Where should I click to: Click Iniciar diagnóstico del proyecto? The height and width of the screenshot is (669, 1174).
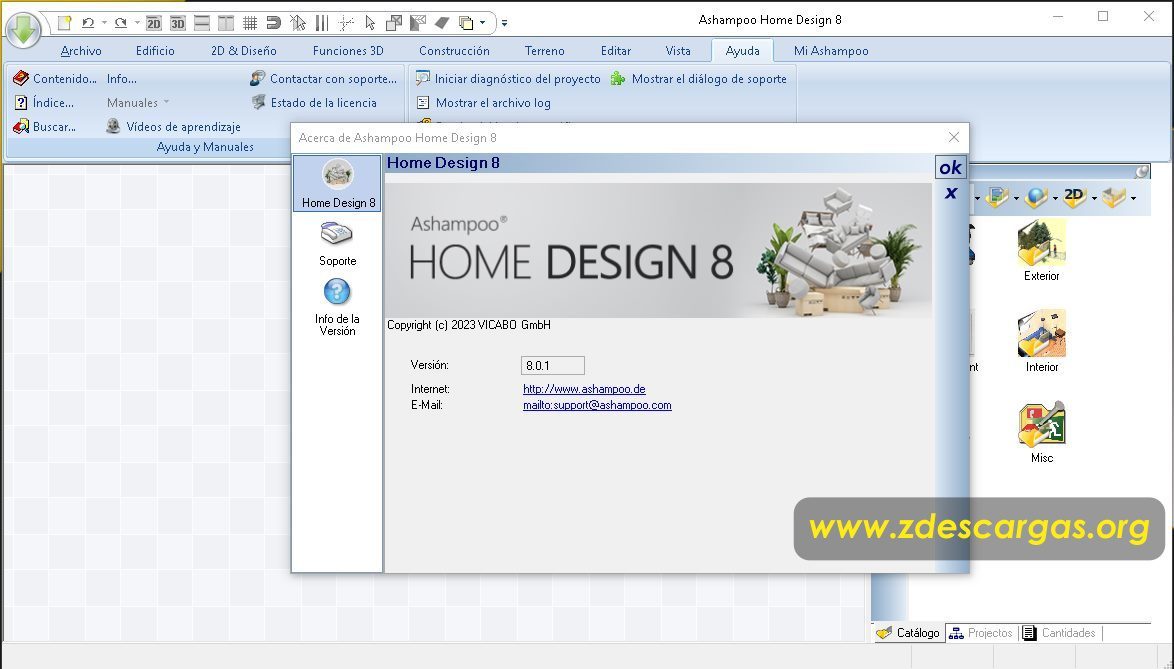[508, 79]
